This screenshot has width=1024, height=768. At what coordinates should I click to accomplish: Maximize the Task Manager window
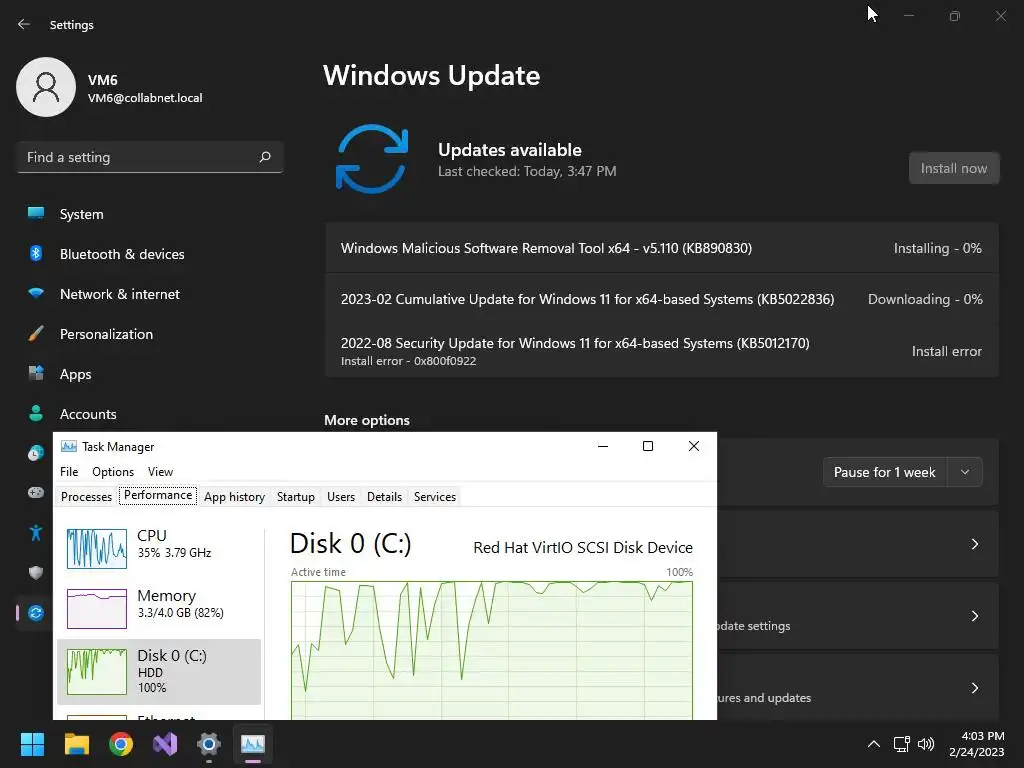point(648,446)
